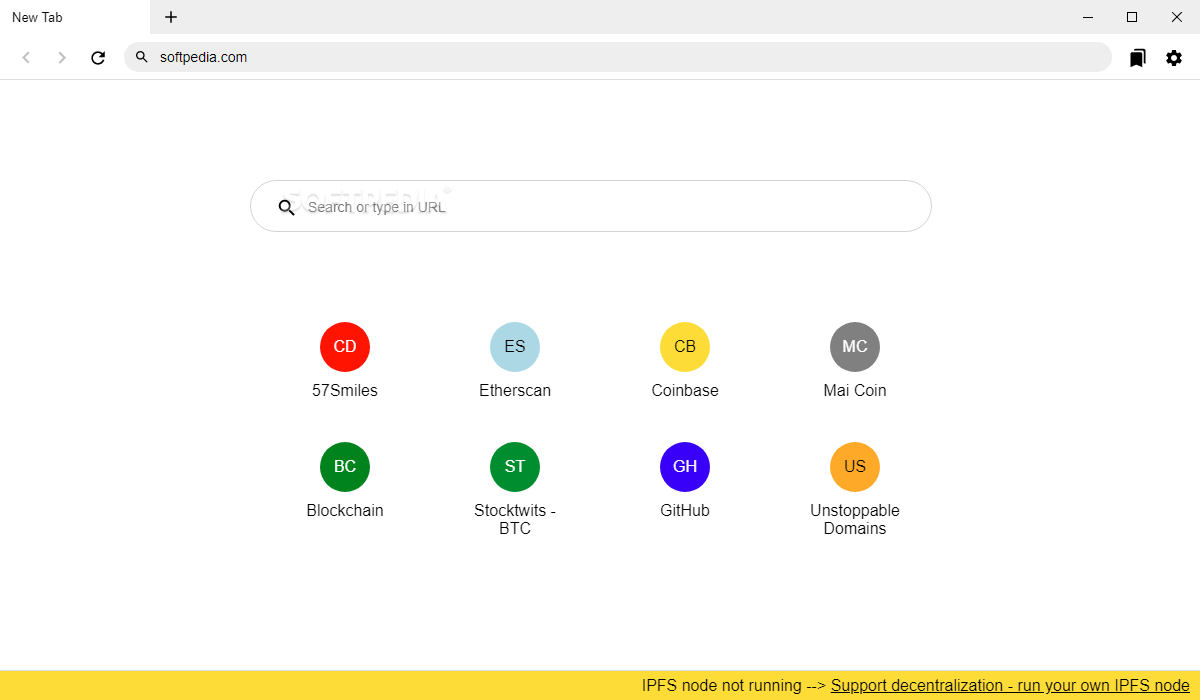
Task: Open the settings gear
Action: (1174, 58)
